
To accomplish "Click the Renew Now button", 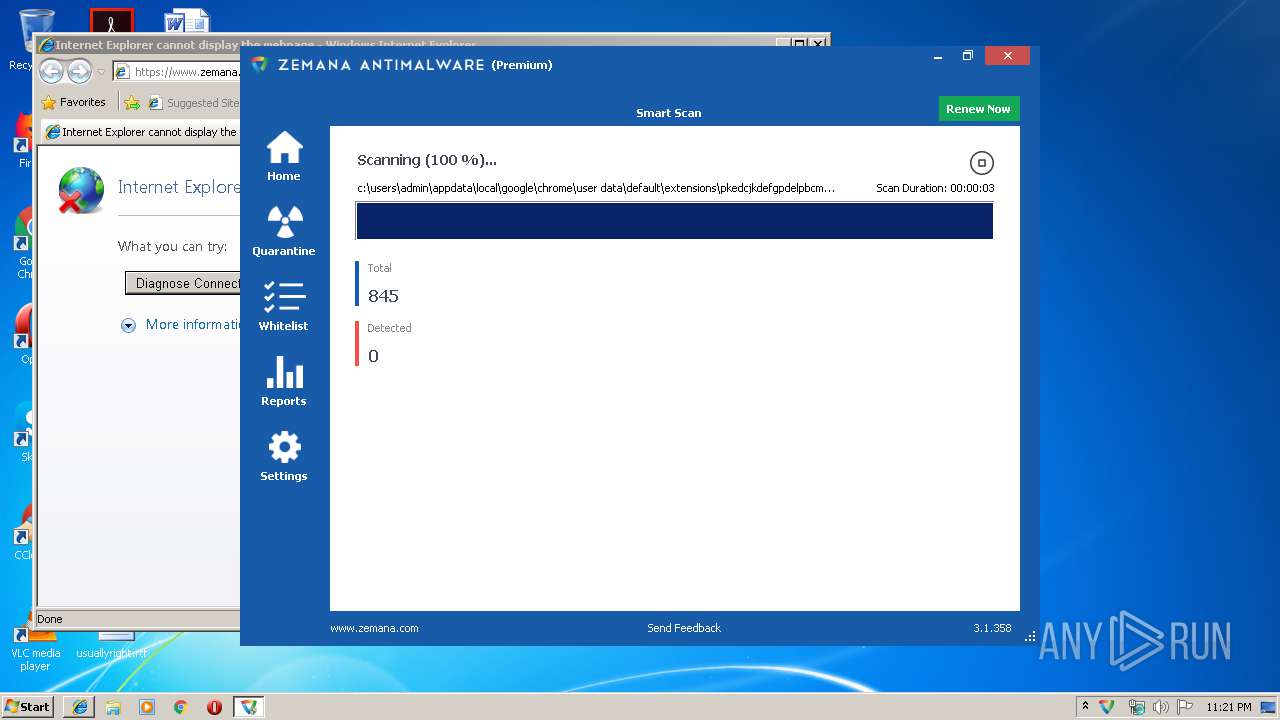I will click(978, 109).
